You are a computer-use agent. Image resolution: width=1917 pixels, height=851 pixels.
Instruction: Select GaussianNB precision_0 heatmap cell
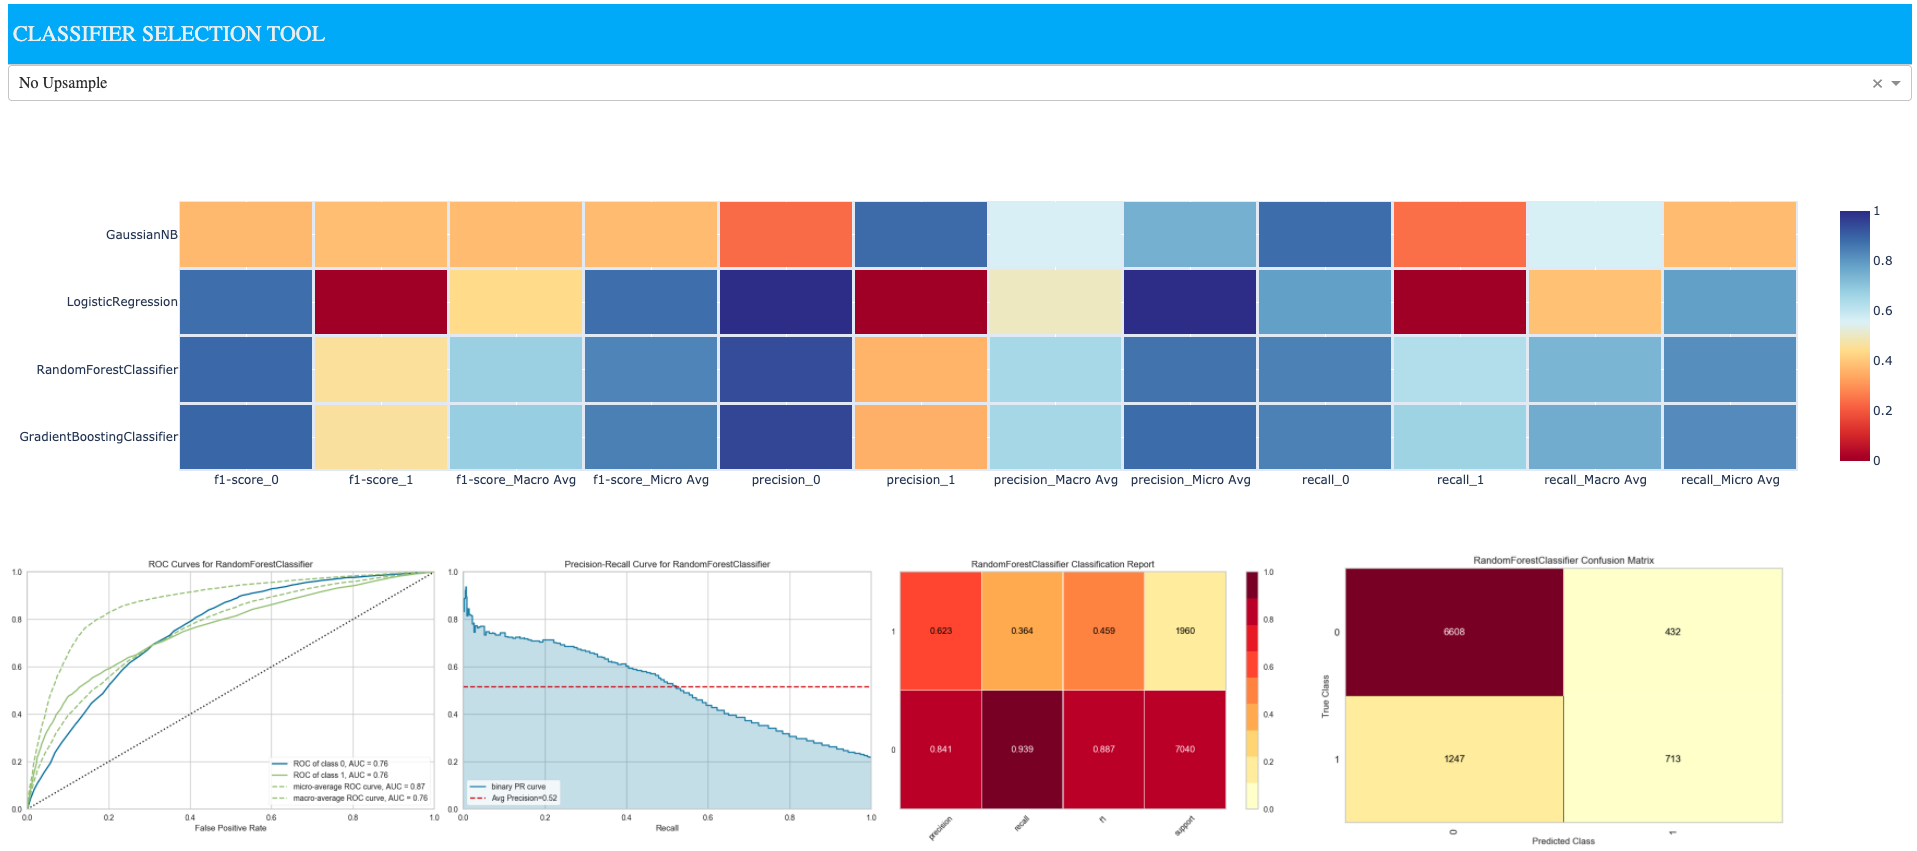pos(786,235)
